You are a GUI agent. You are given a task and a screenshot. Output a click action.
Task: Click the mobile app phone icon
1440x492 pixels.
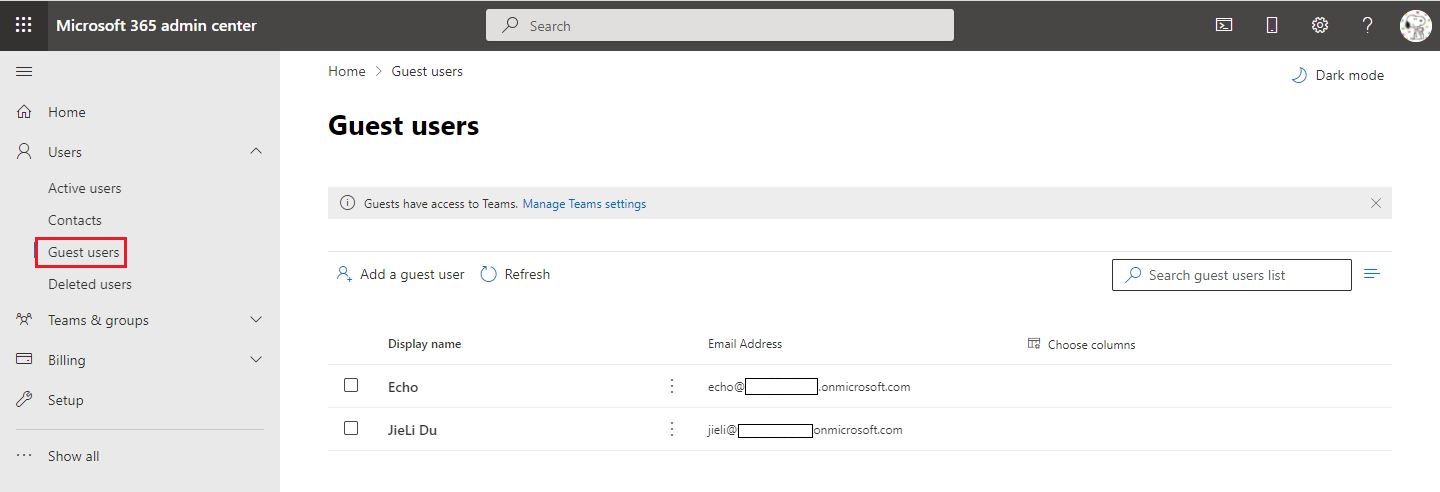click(1272, 25)
